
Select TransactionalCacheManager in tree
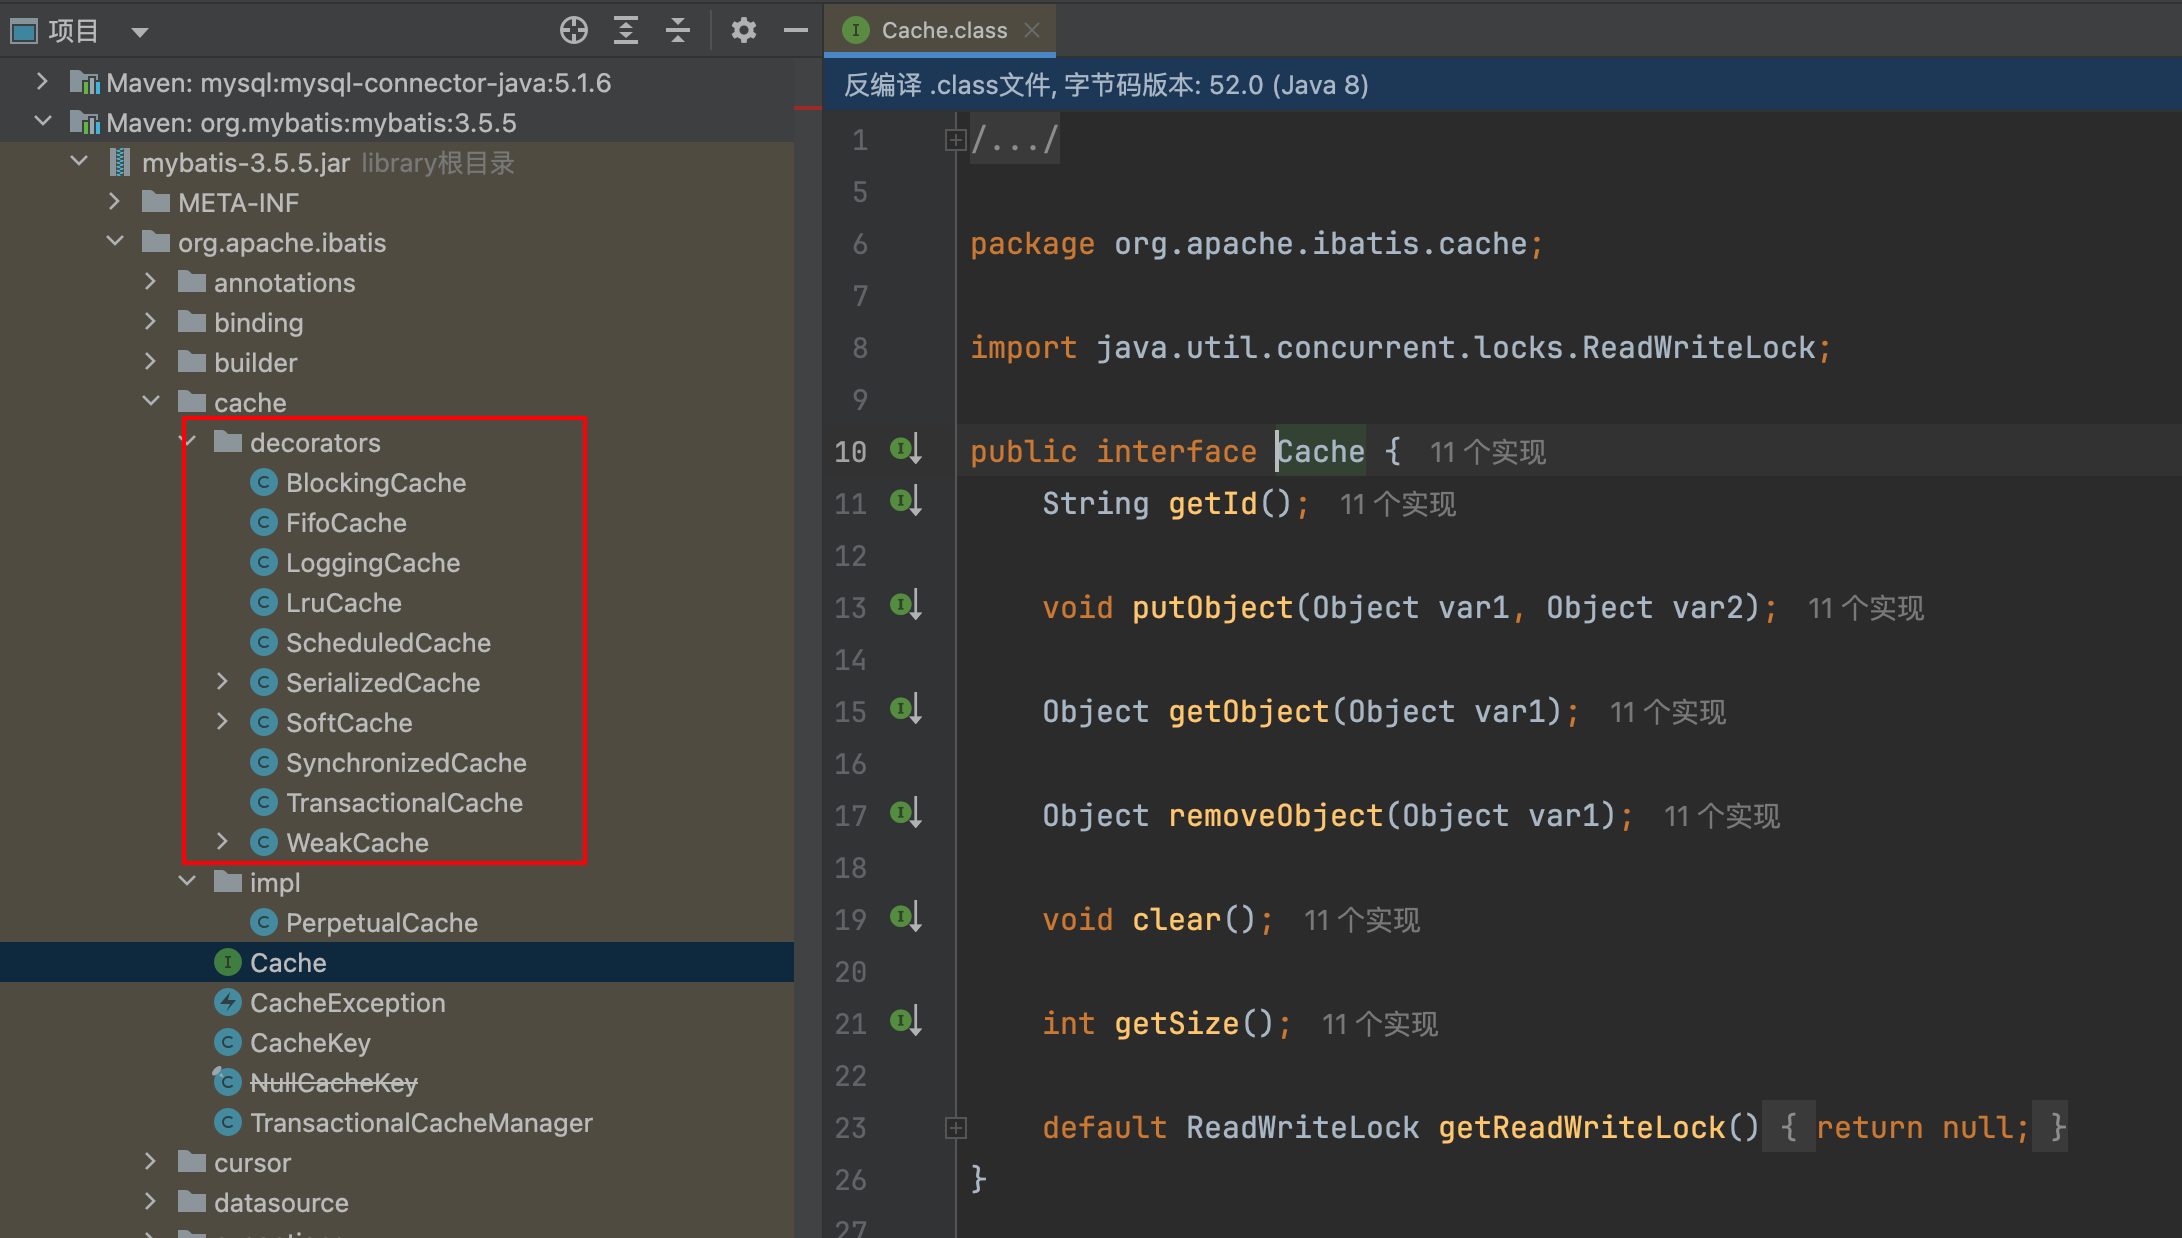click(421, 1123)
